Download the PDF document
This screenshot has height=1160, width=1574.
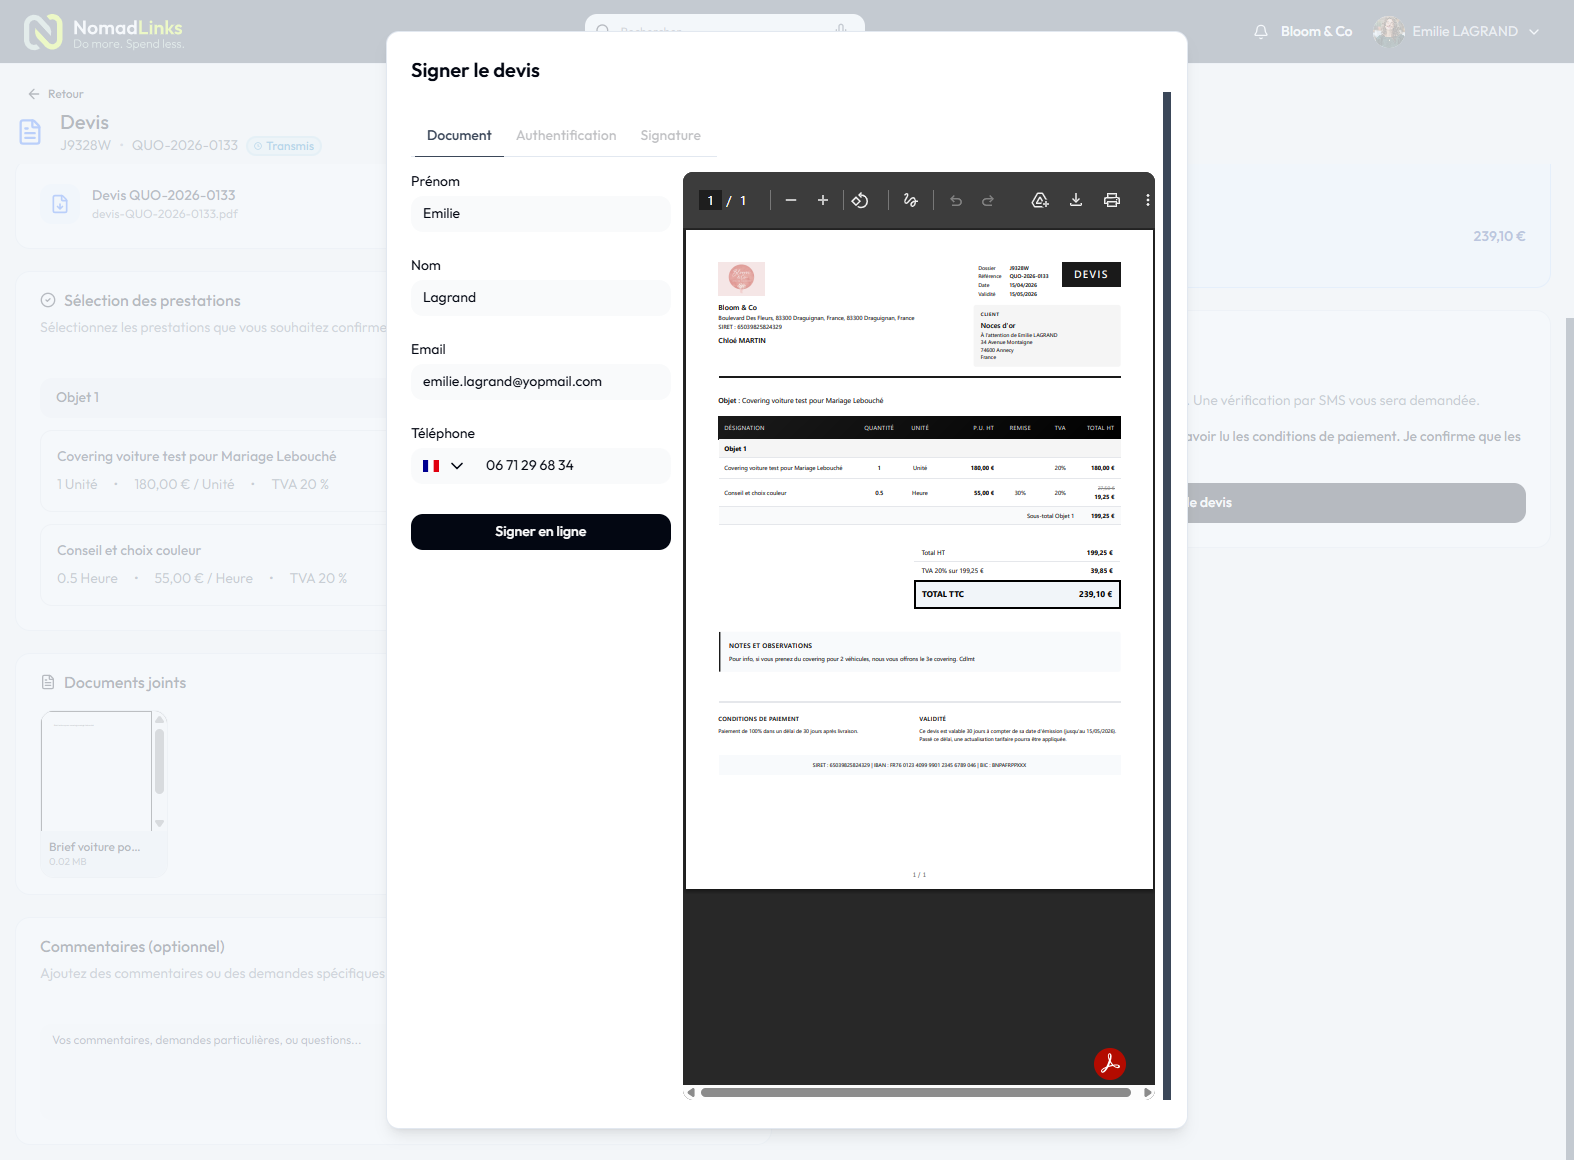click(1076, 200)
